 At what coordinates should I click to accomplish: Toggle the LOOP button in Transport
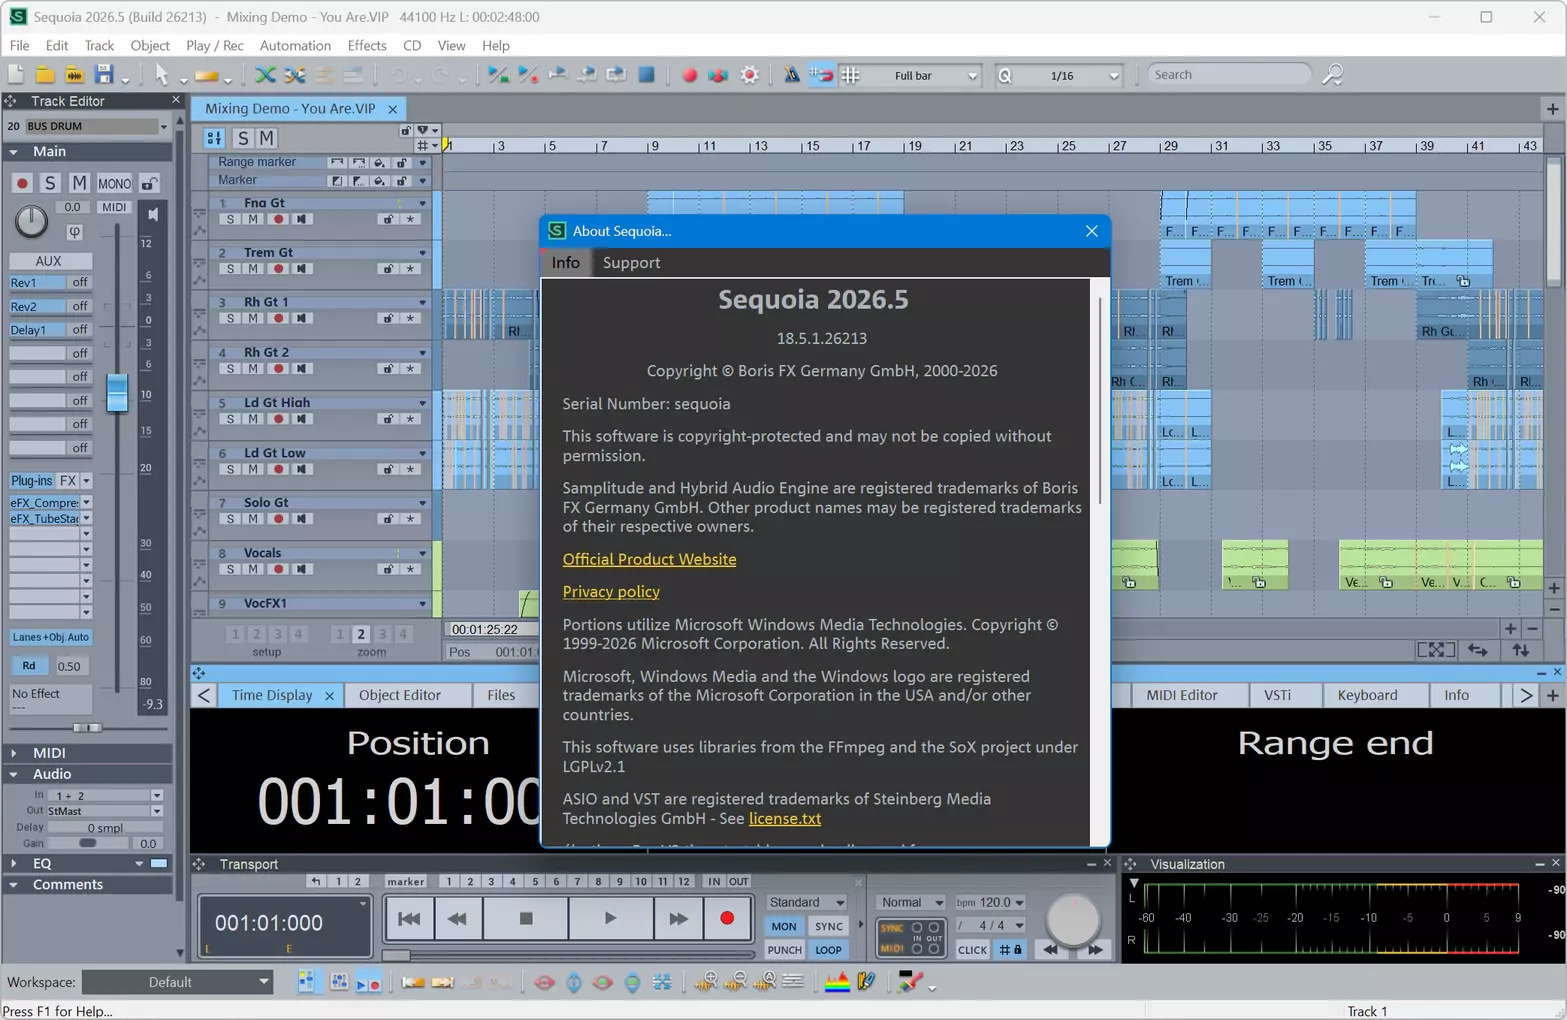(x=828, y=950)
